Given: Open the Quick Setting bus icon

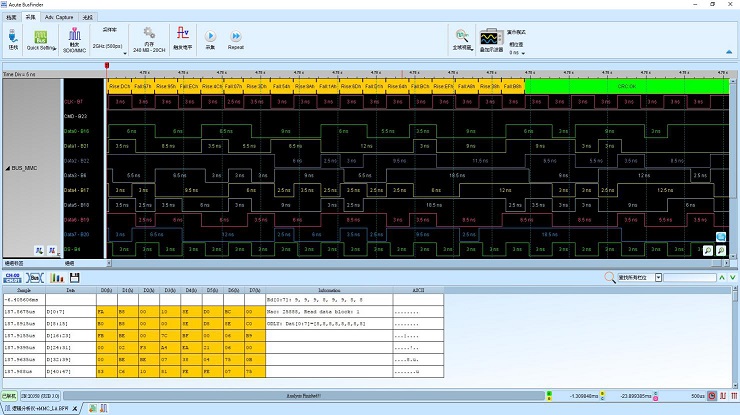Looking at the screenshot, I should (40, 36).
